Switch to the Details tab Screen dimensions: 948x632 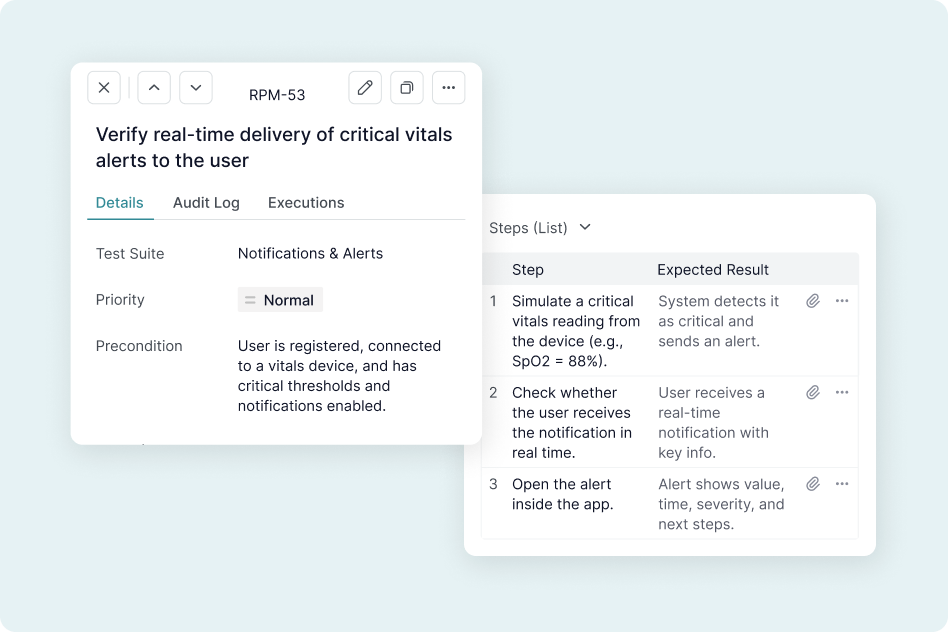tap(120, 203)
